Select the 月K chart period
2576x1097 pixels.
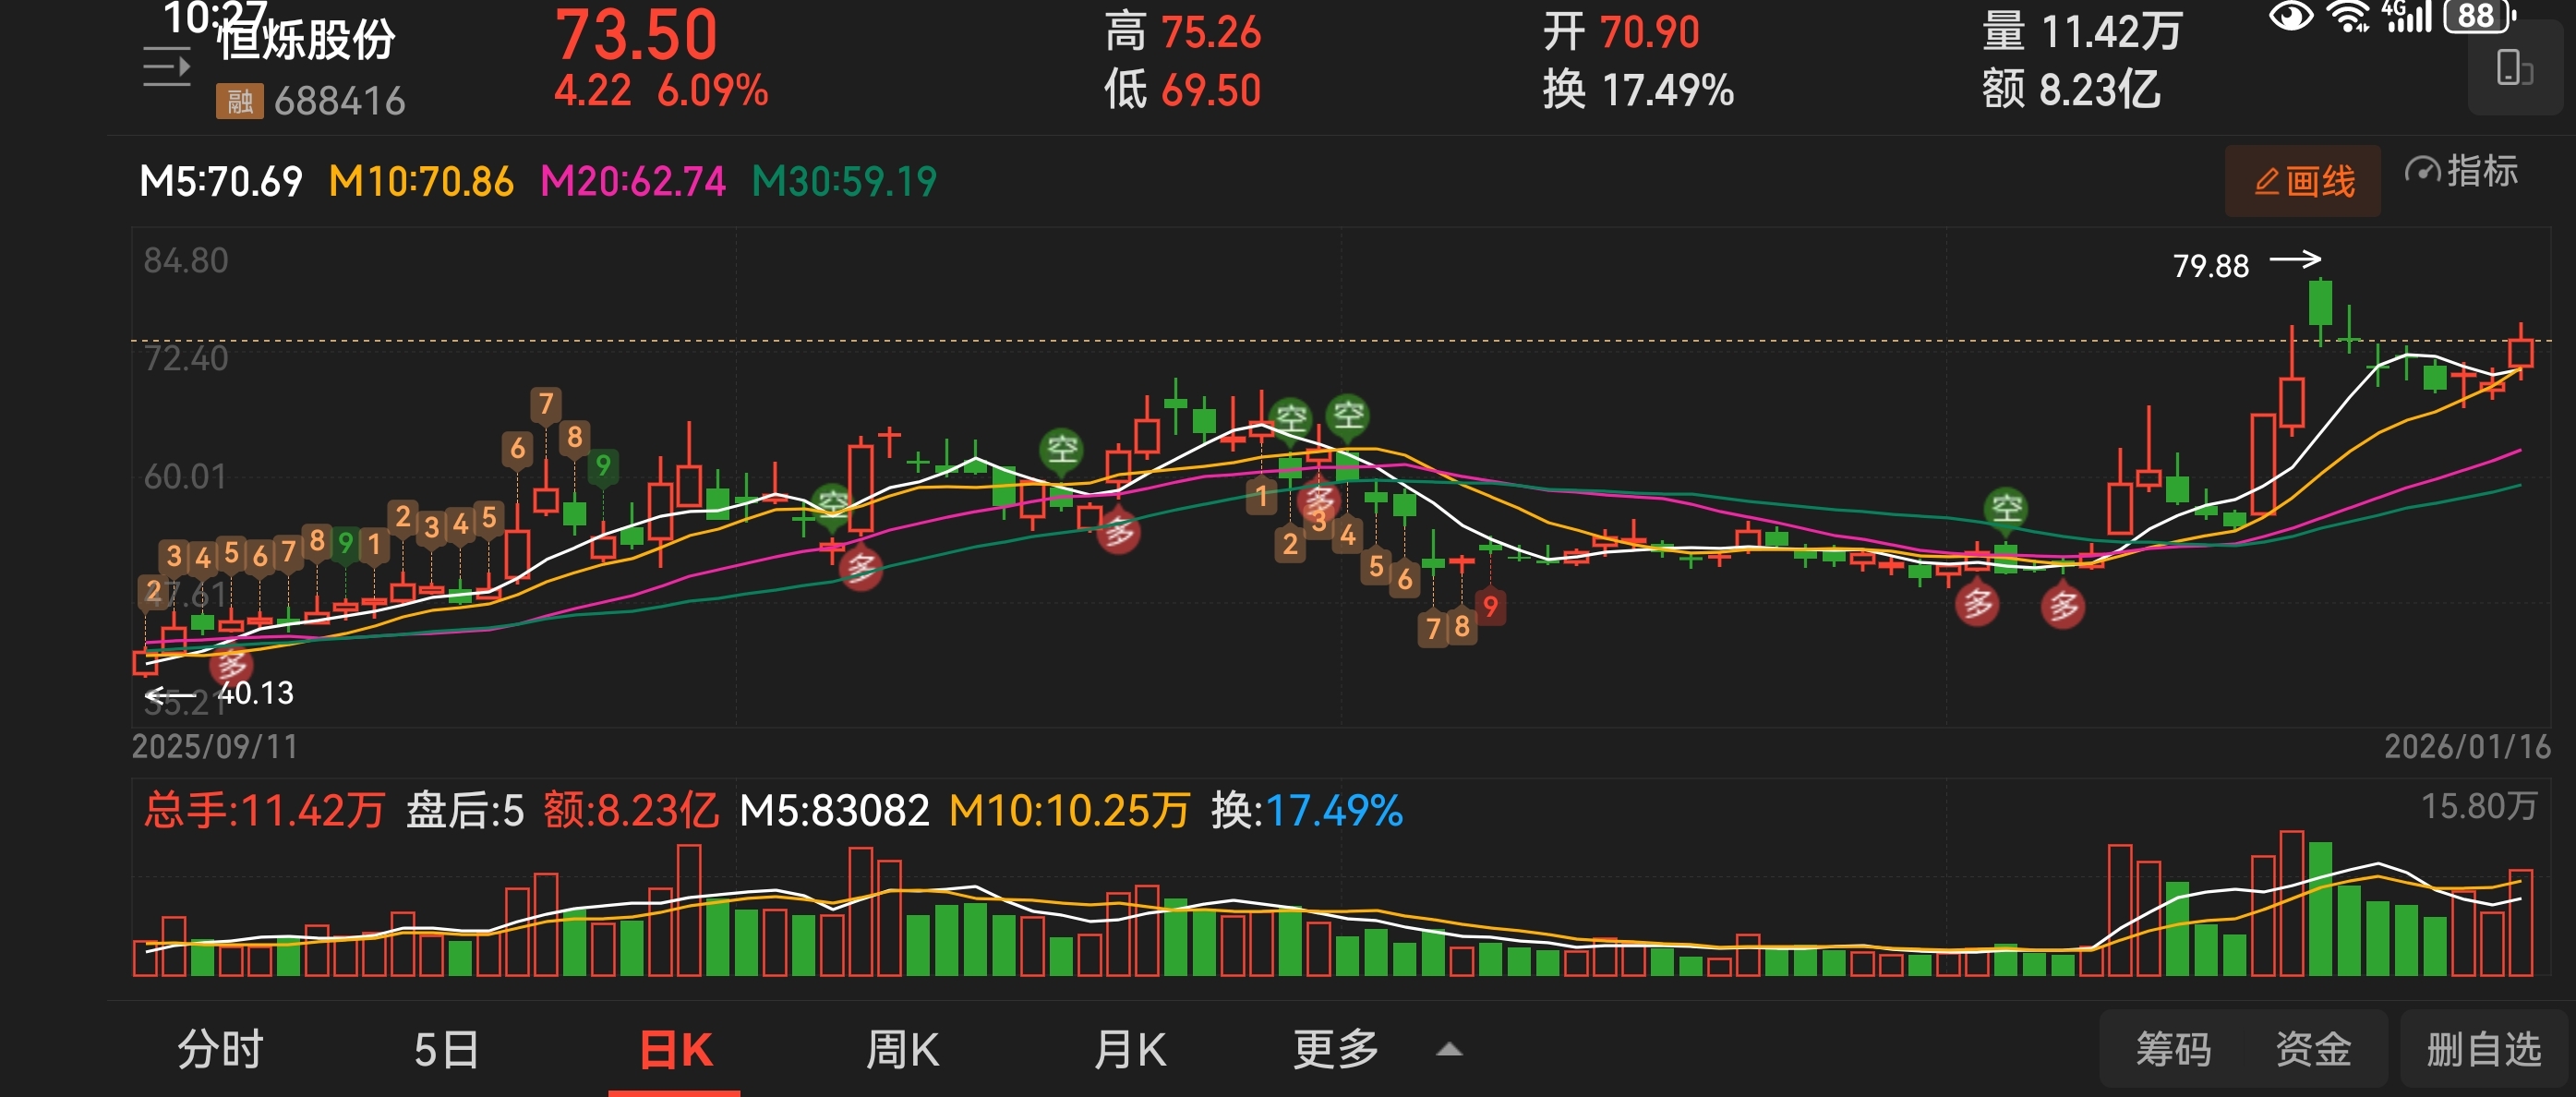tap(1129, 1049)
